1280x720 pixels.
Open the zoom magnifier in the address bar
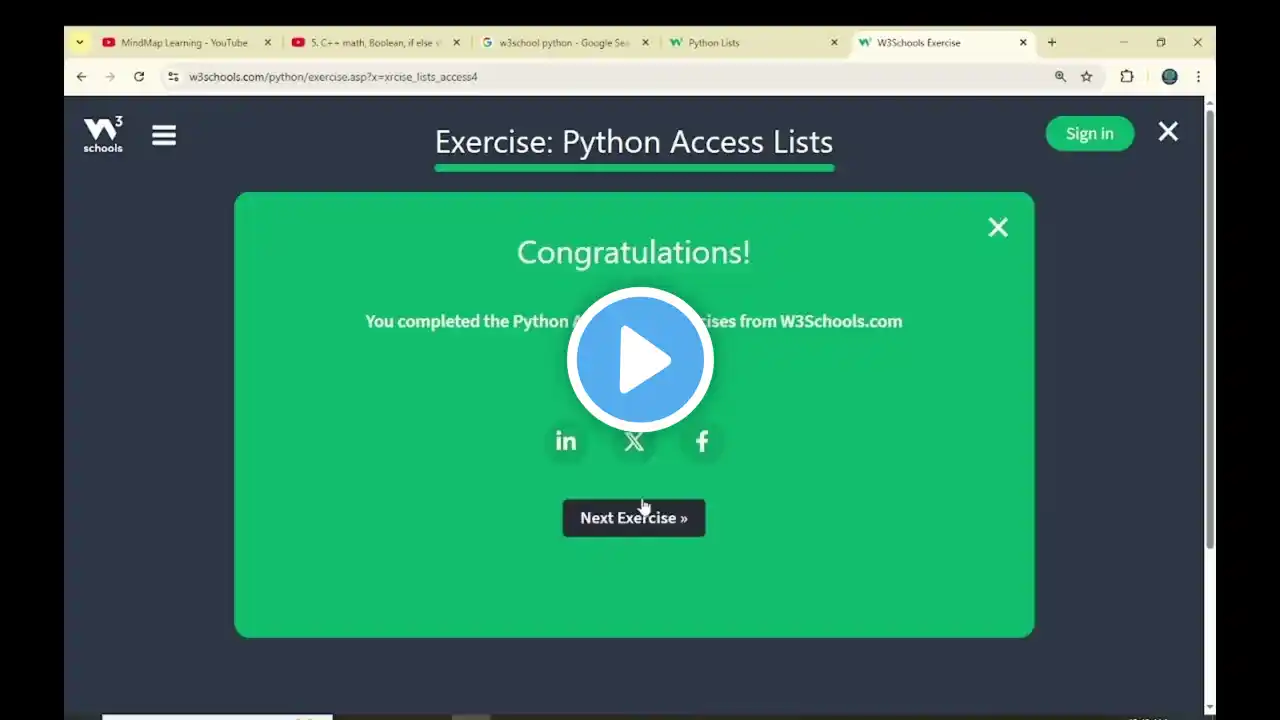[x=1060, y=76]
